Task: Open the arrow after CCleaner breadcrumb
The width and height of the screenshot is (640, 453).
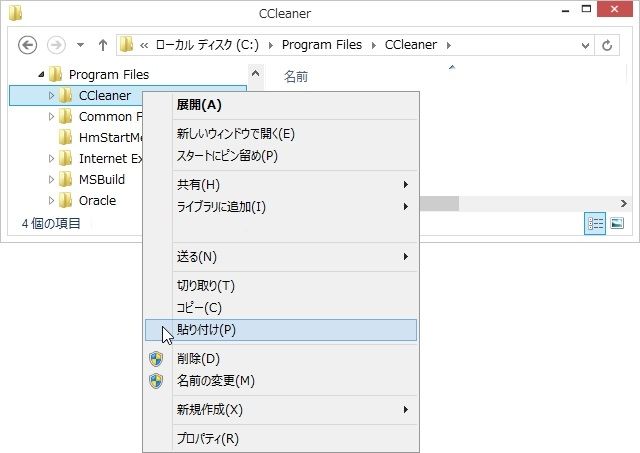Action: click(x=449, y=45)
